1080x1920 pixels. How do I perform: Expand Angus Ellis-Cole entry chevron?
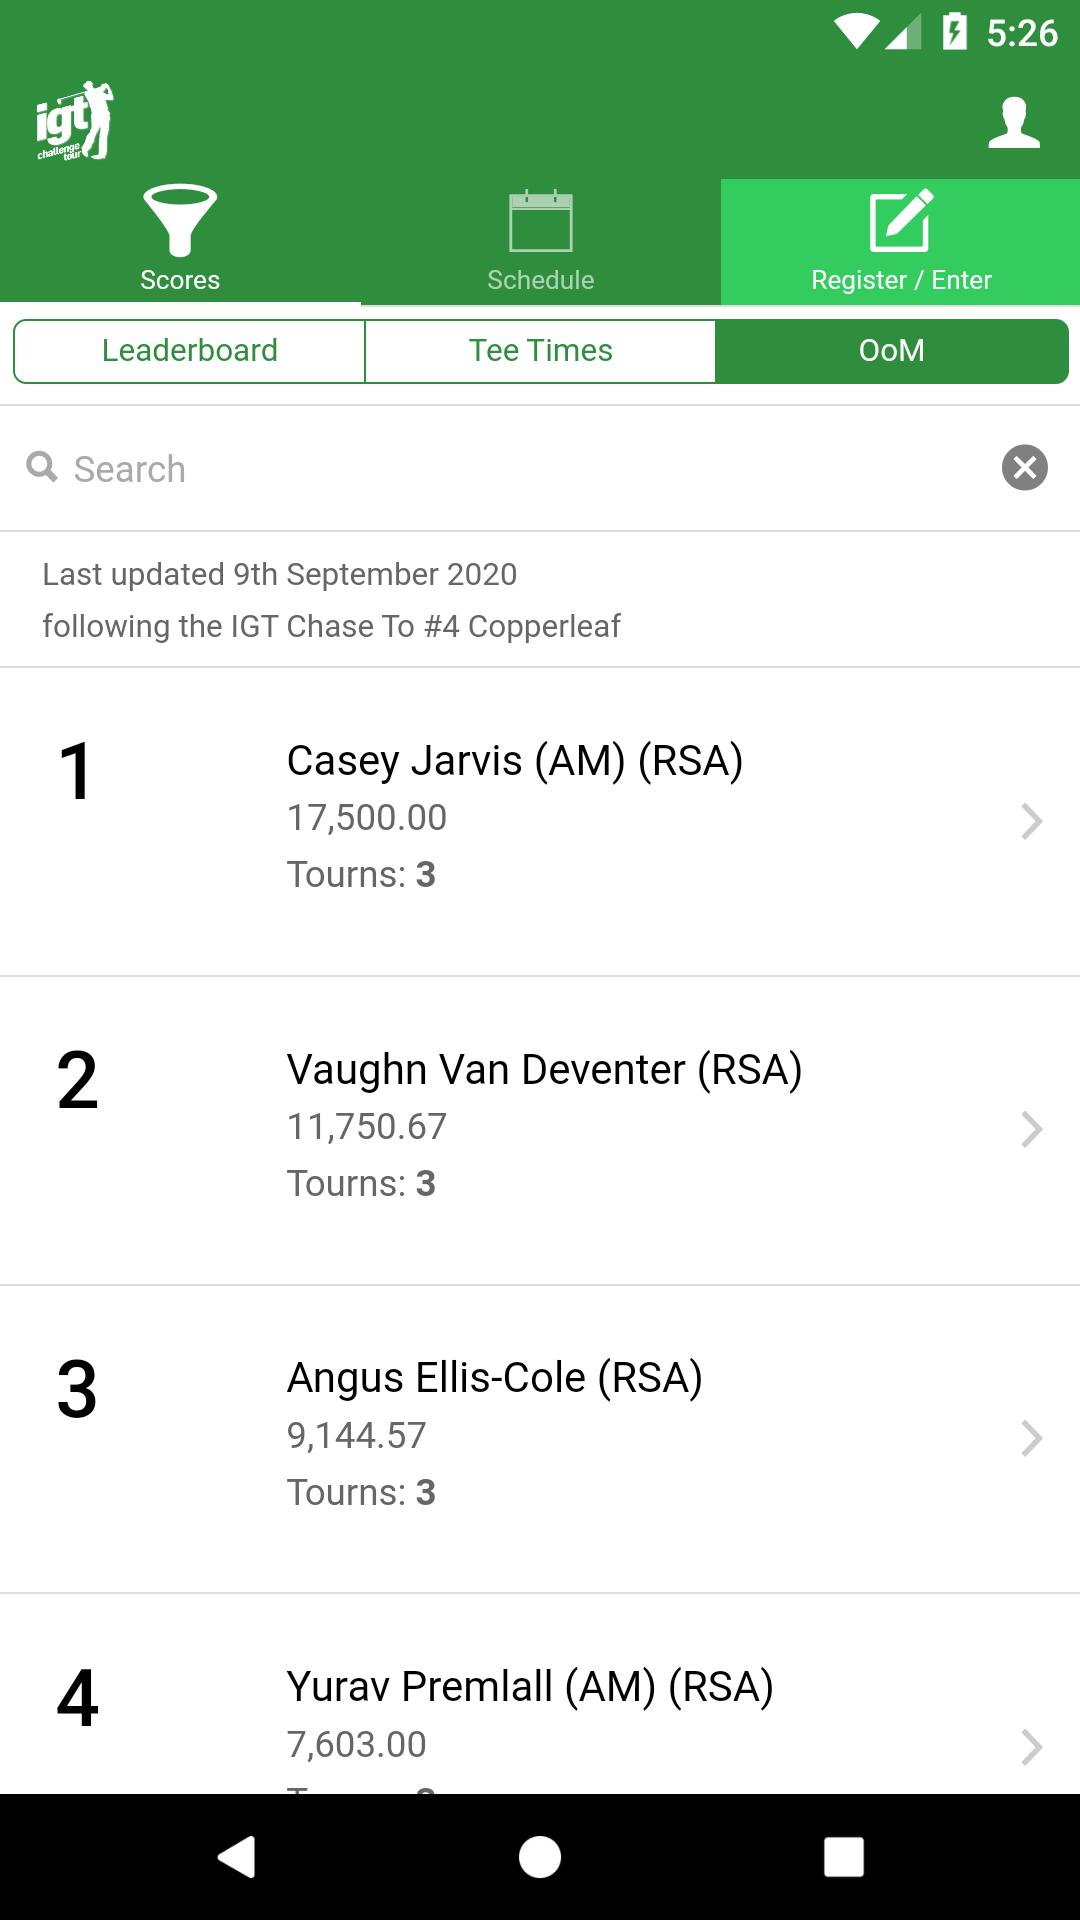(x=1031, y=1438)
